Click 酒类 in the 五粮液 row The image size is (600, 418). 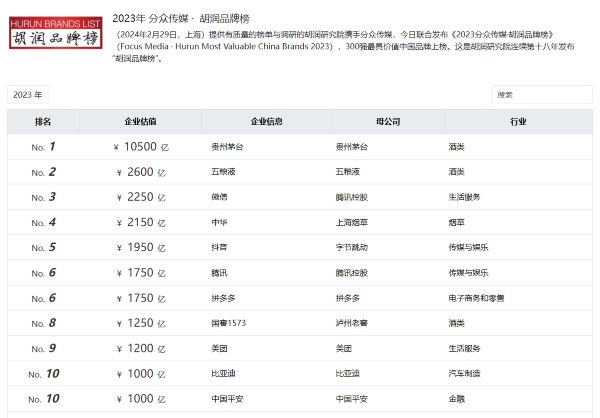coord(457,172)
